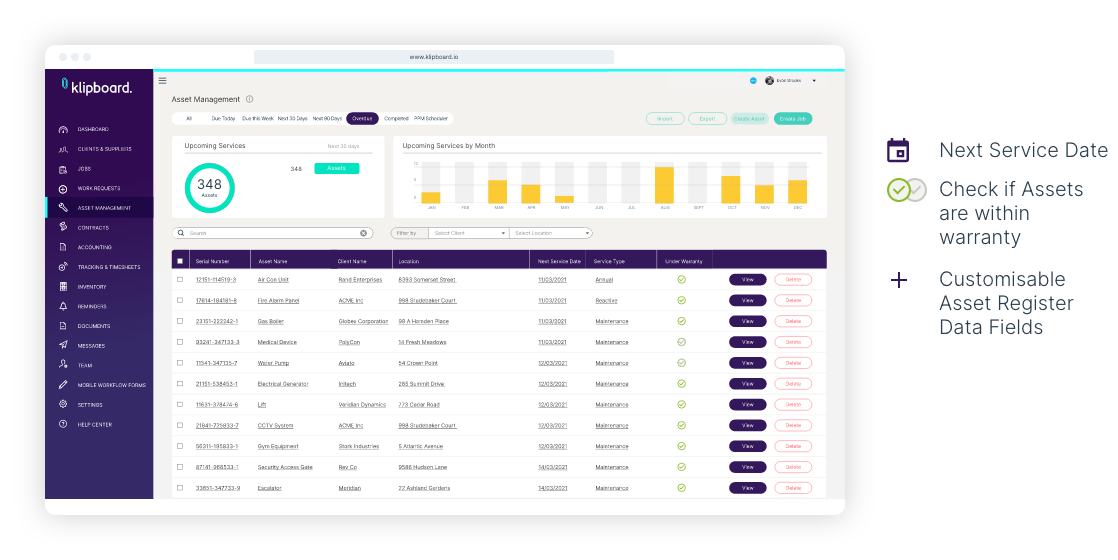Viewport: 1118px width, 560px height.
Task: Open Mobile Workflow Forms pencil icon
Action: pos(63,385)
